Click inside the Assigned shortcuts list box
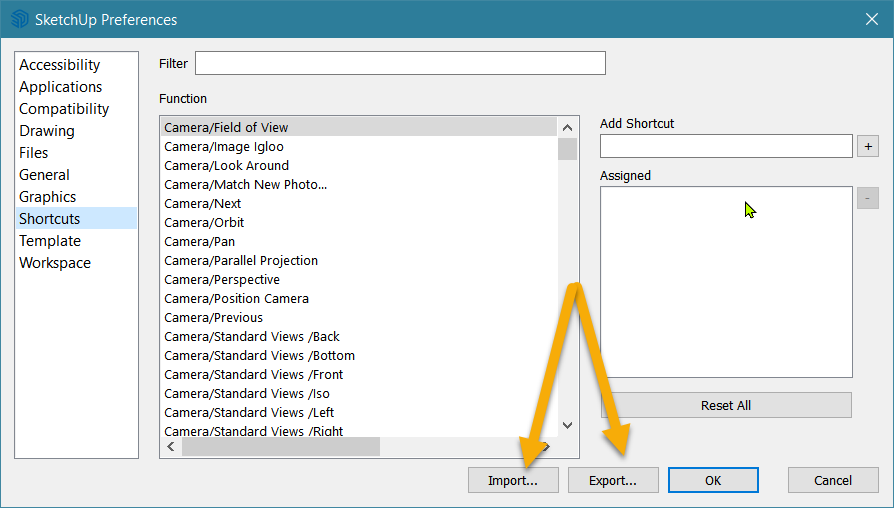Viewport: 894px width, 508px height. (x=726, y=282)
